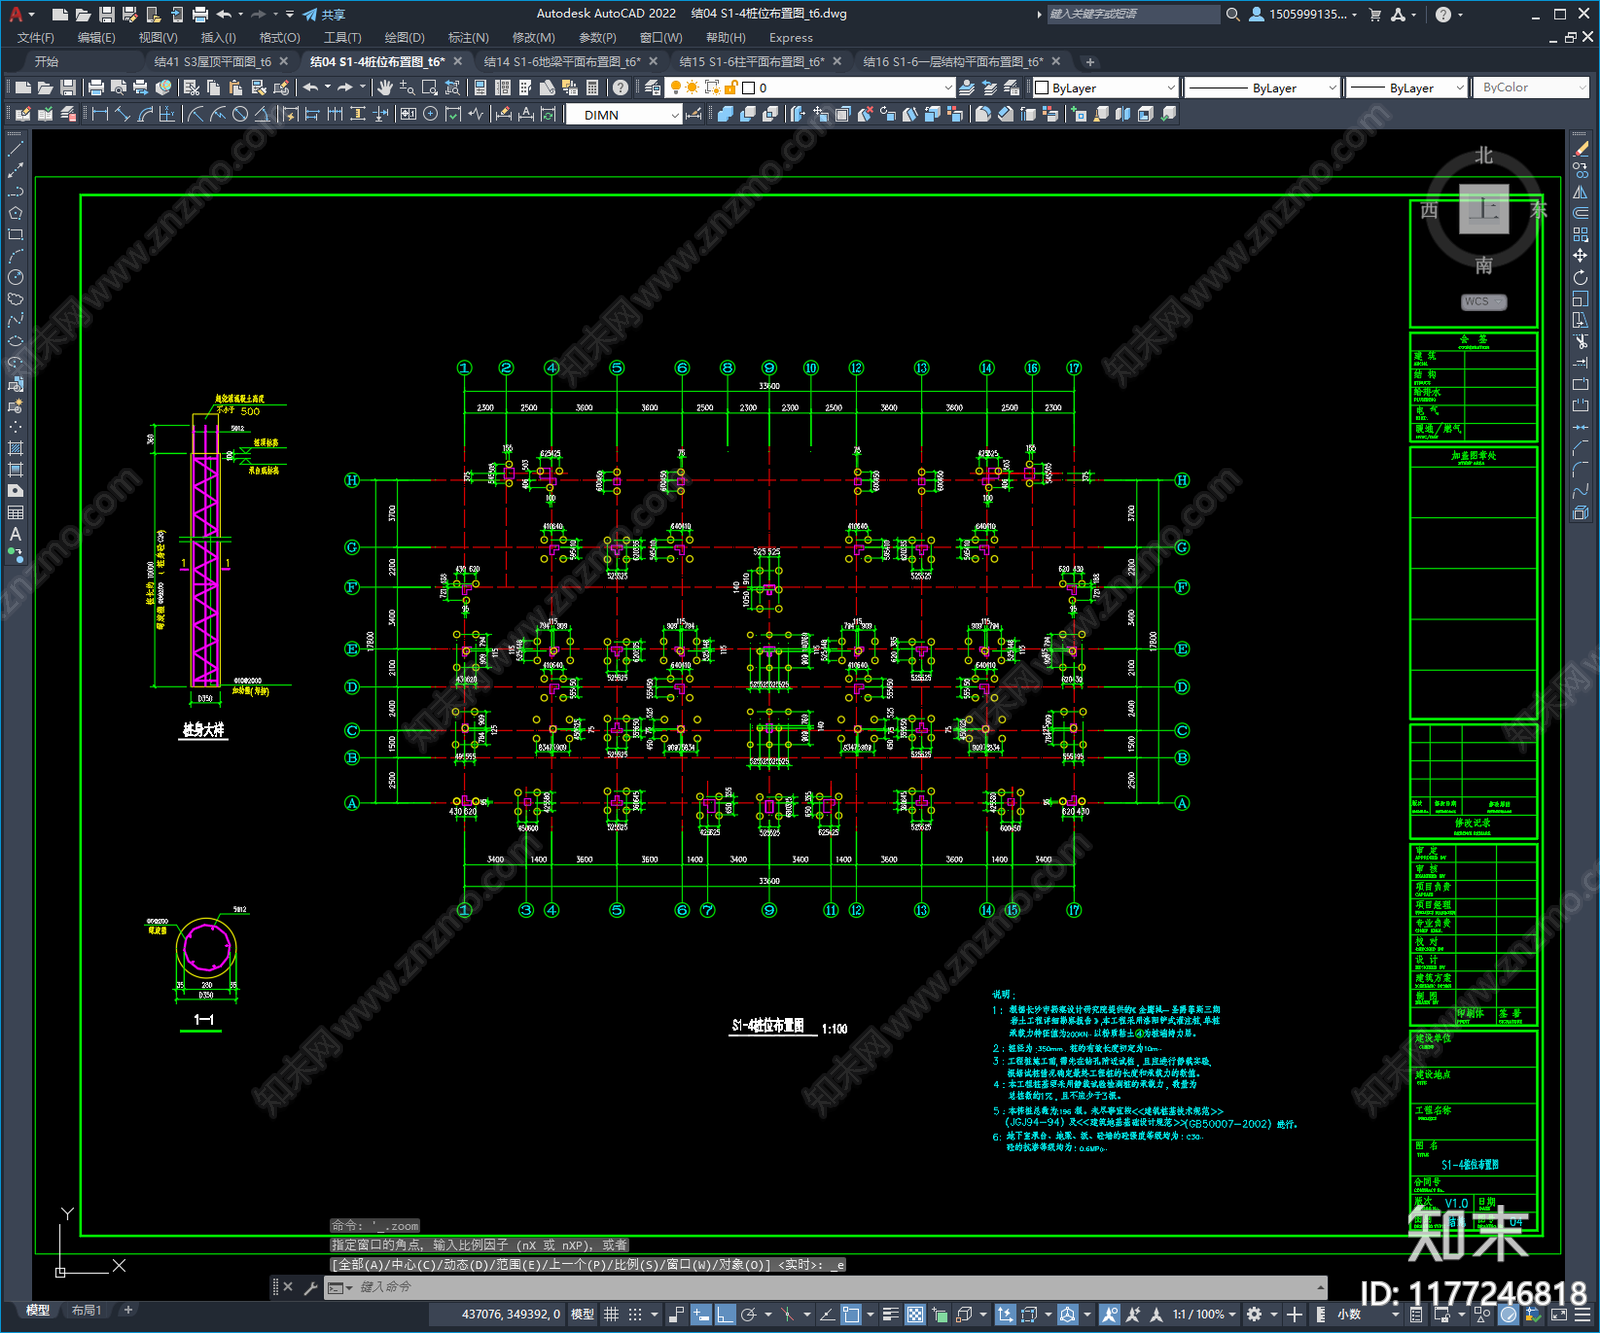Select the multiline Text tool A
The width and height of the screenshot is (1600, 1333).
coord(15,534)
